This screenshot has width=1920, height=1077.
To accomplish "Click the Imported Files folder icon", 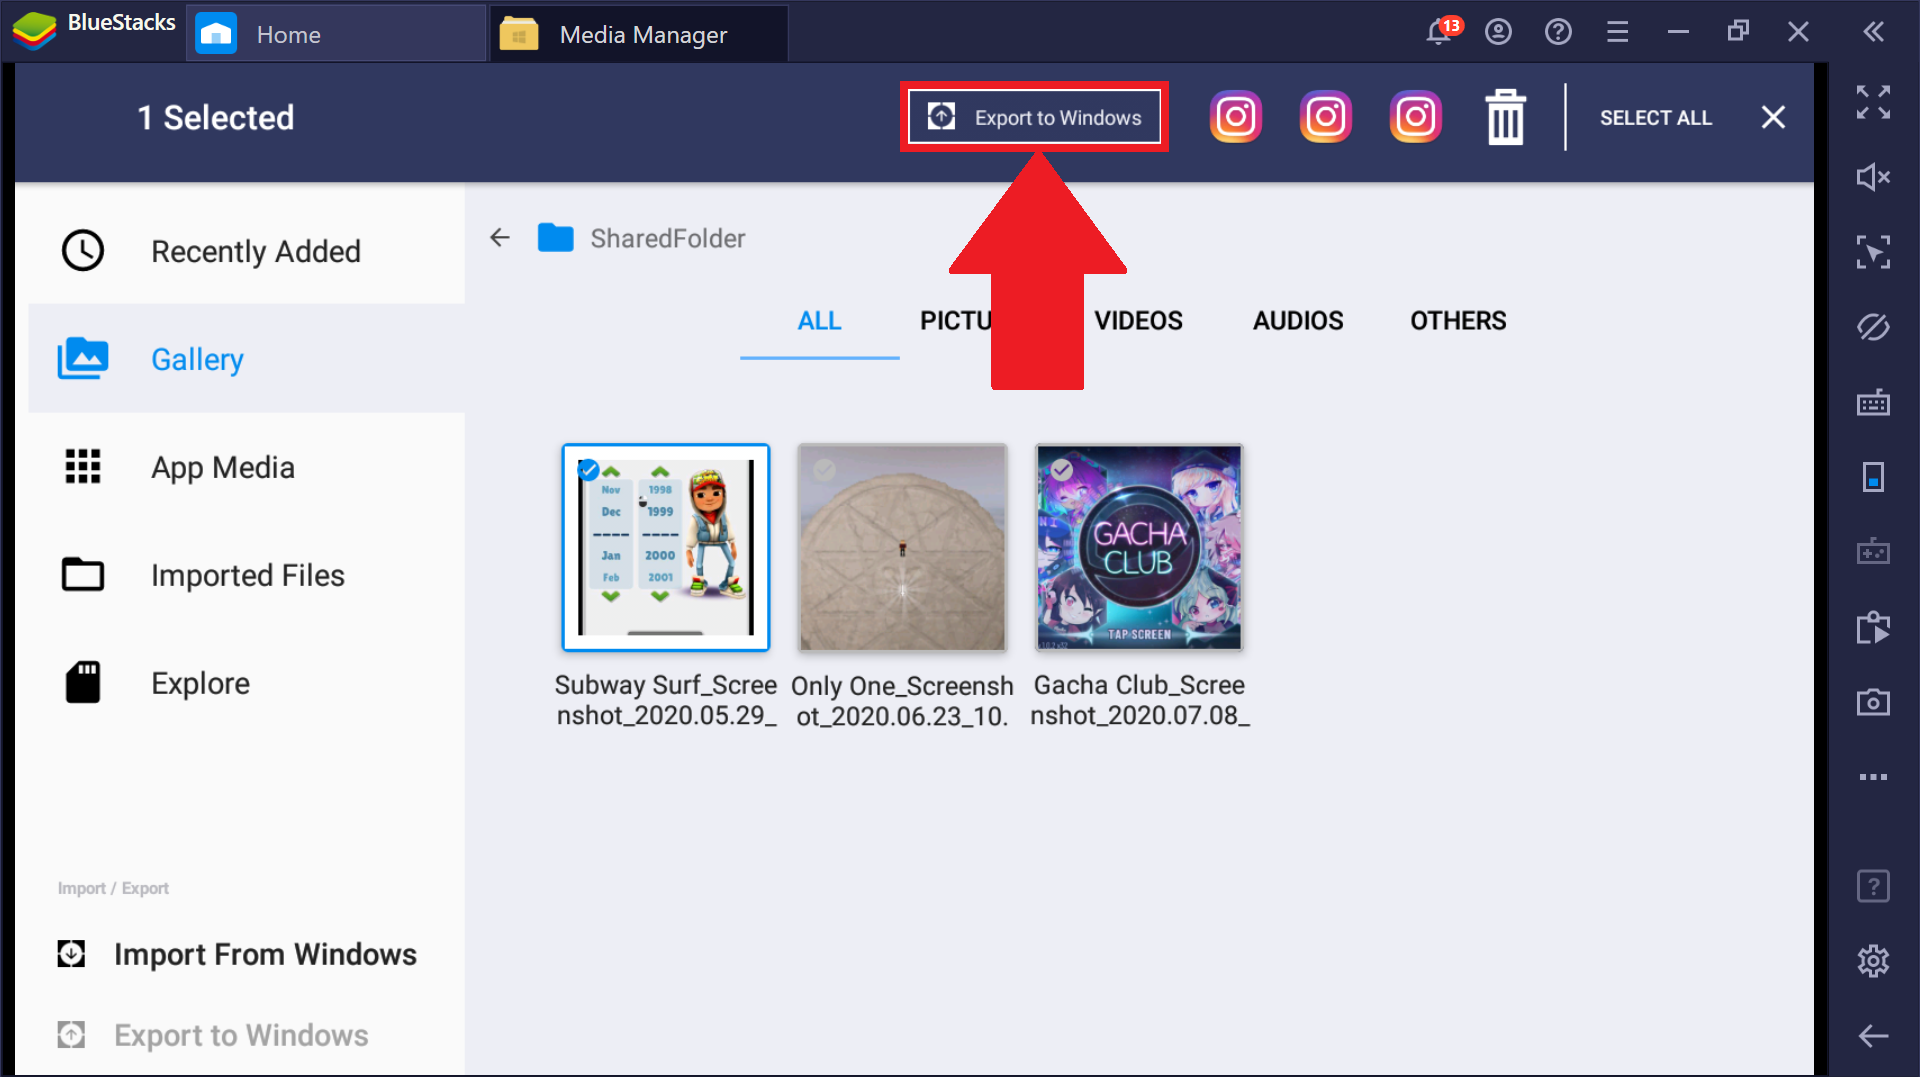I will (x=83, y=575).
